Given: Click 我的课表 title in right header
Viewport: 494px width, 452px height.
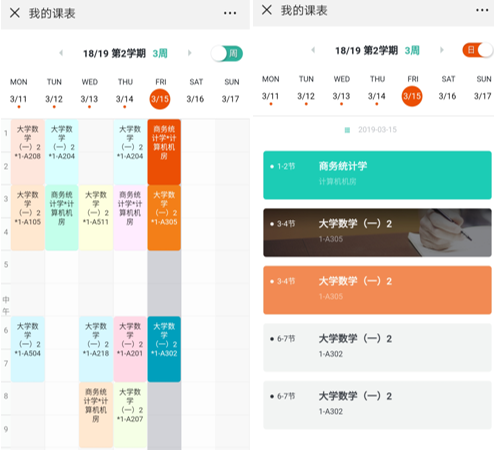Looking at the screenshot, I should (304, 10).
